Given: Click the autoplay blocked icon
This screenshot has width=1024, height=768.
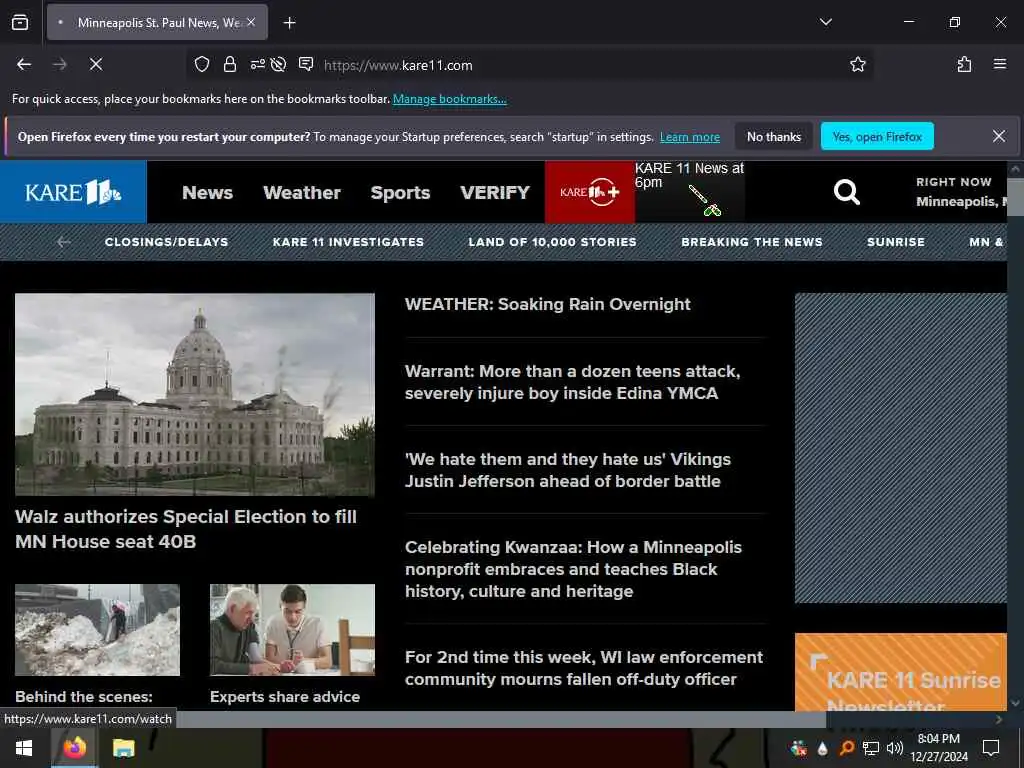Looking at the screenshot, I should (x=279, y=64).
